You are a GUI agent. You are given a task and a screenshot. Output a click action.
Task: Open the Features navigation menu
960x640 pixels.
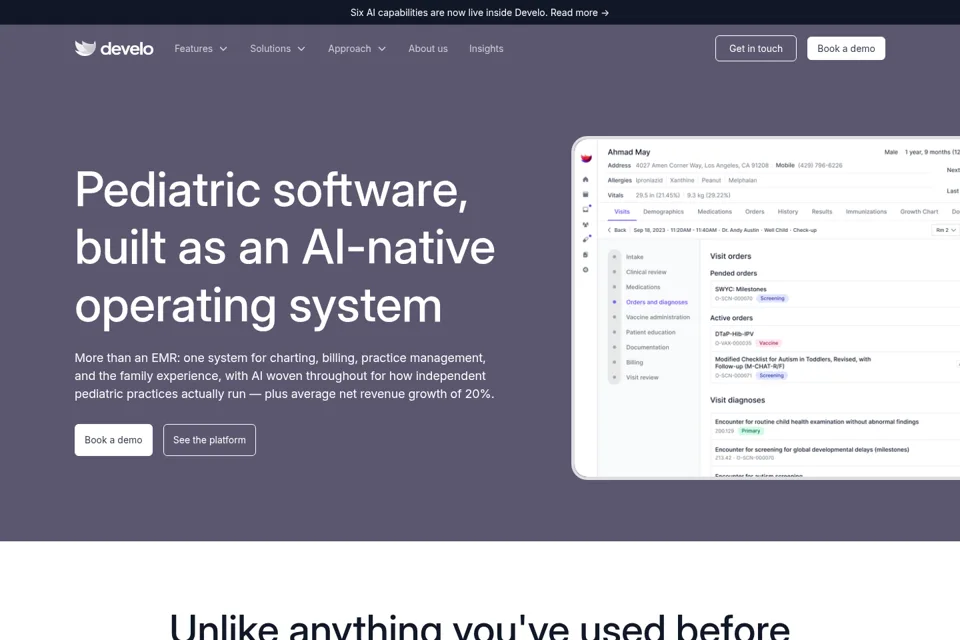201,48
